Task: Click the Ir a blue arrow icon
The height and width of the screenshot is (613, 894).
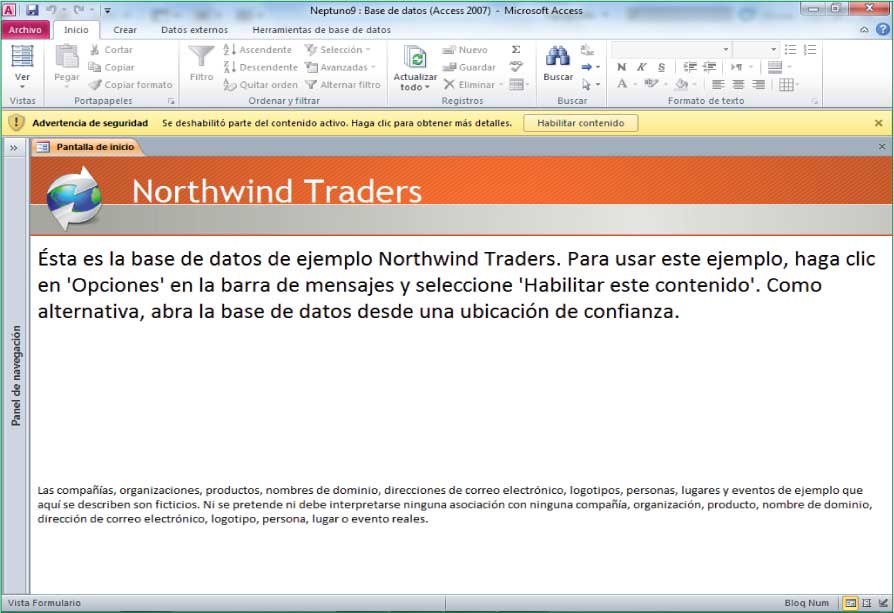Action: click(x=587, y=67)
